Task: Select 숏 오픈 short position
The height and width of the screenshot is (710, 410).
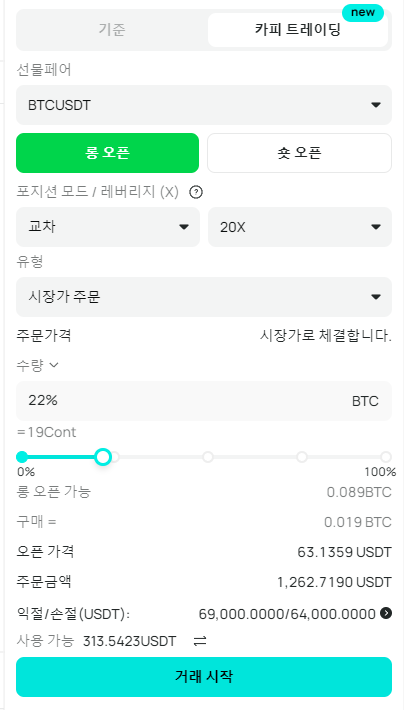Action: [299, 153]
